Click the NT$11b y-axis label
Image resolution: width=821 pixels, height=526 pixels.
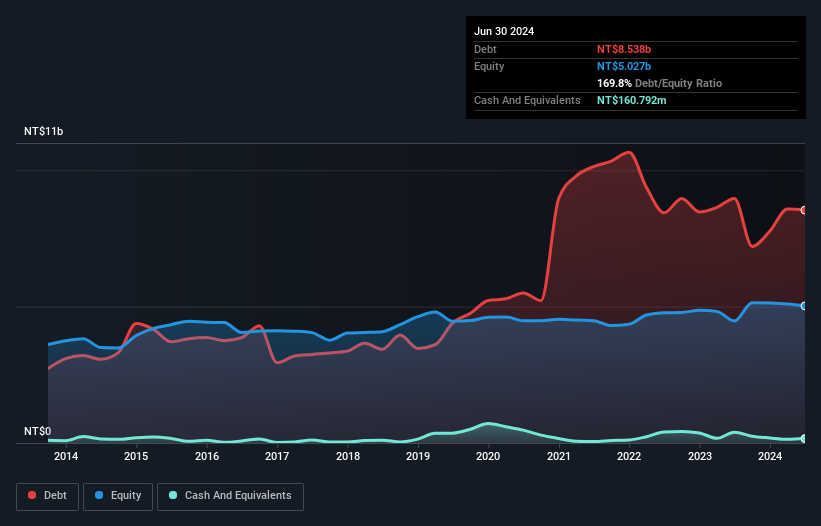point(43,131)
